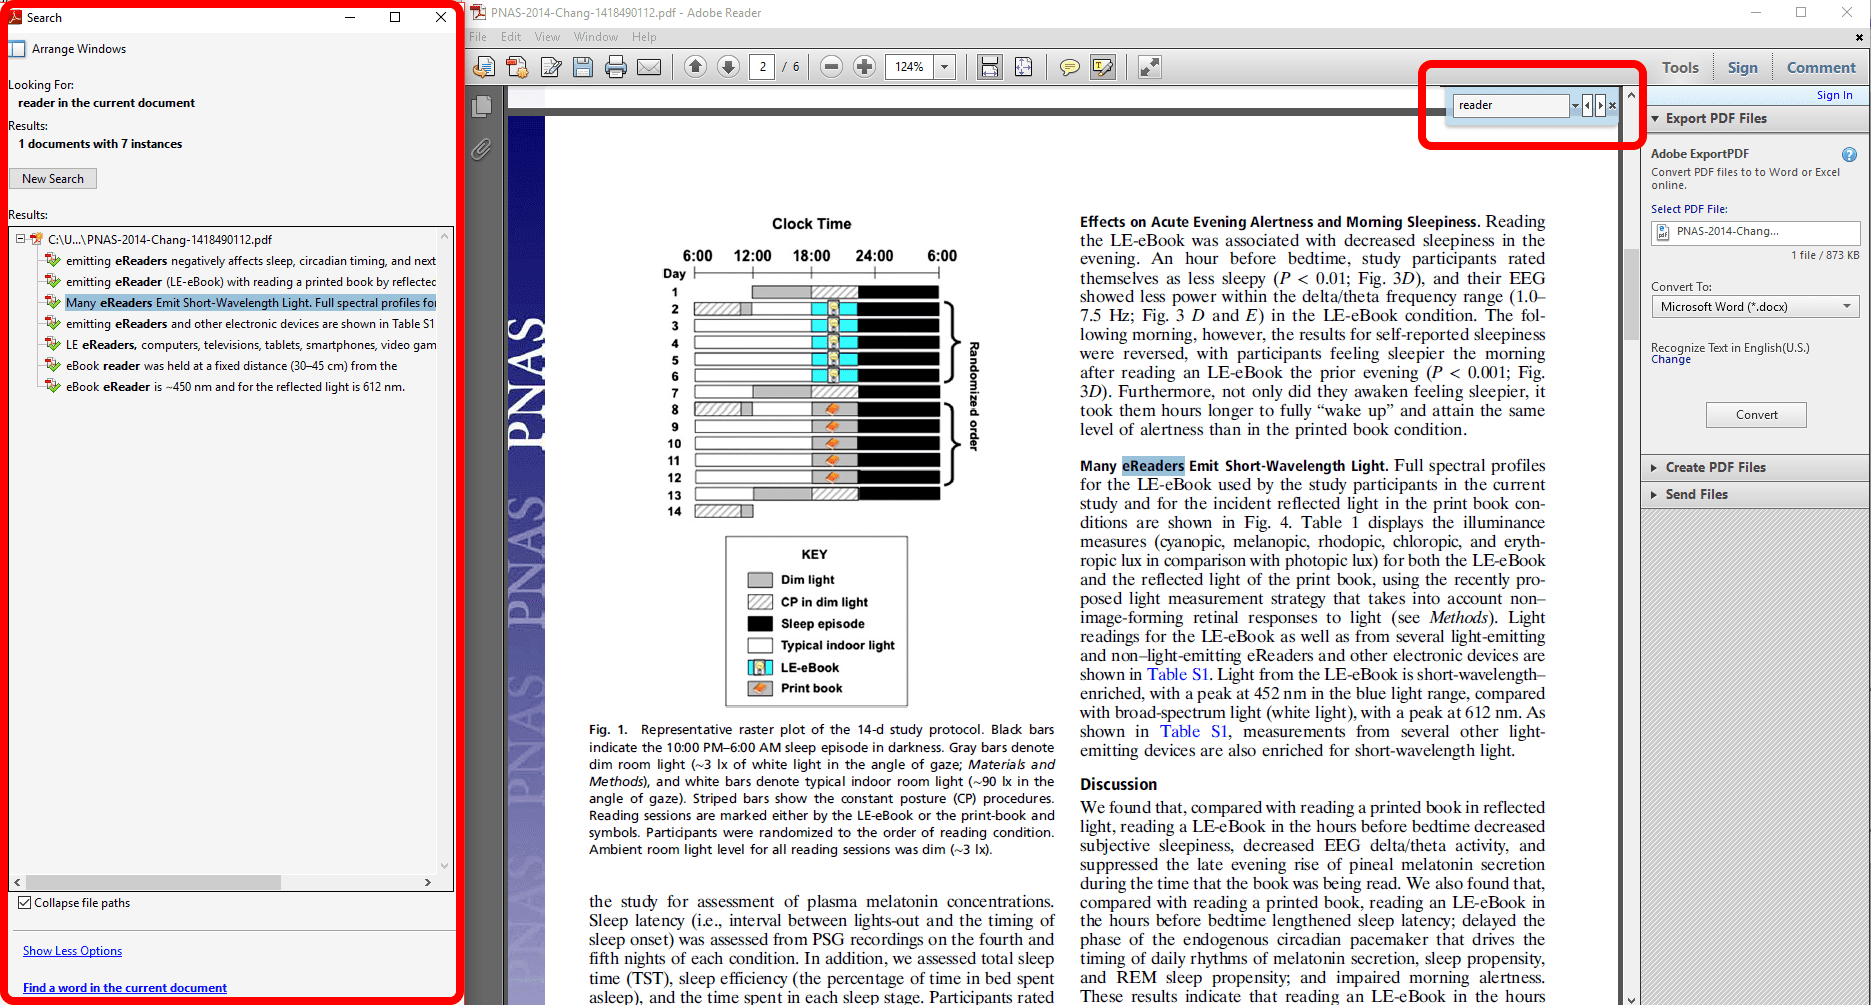Click the Sign In link

pyautogui.click(x=1834, y=95)
